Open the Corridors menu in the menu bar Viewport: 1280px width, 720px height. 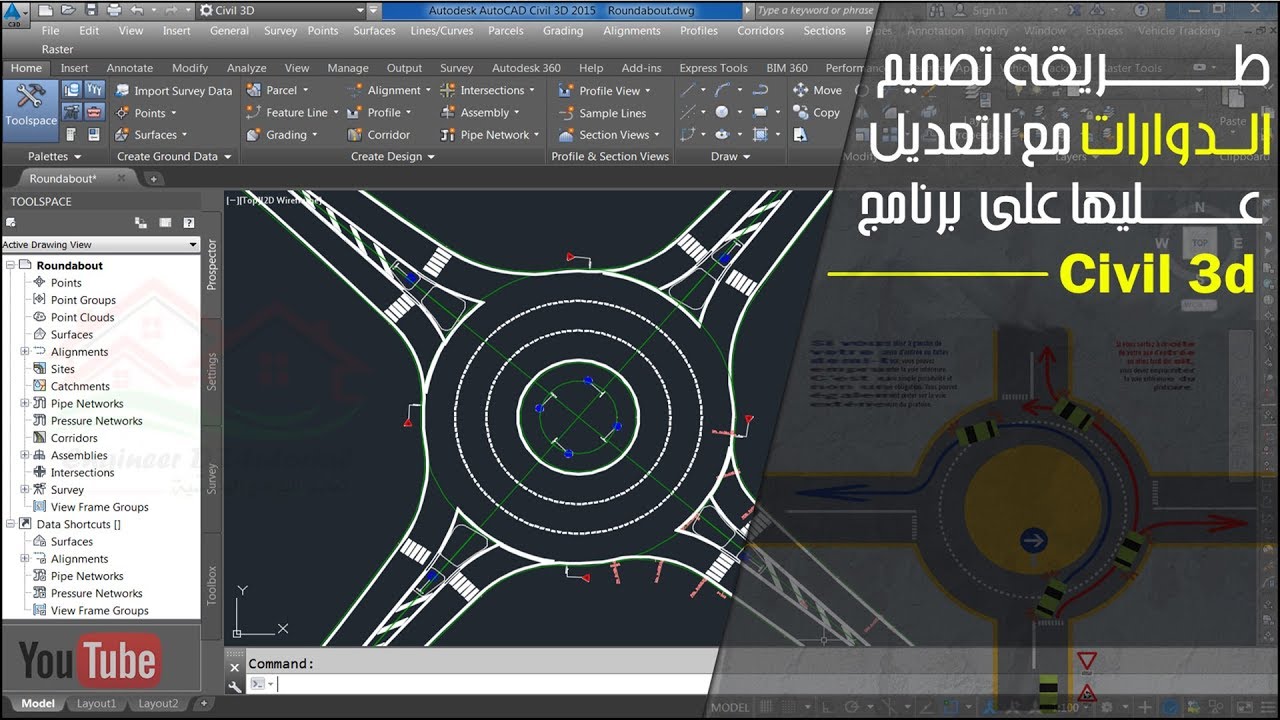(761, 31)
